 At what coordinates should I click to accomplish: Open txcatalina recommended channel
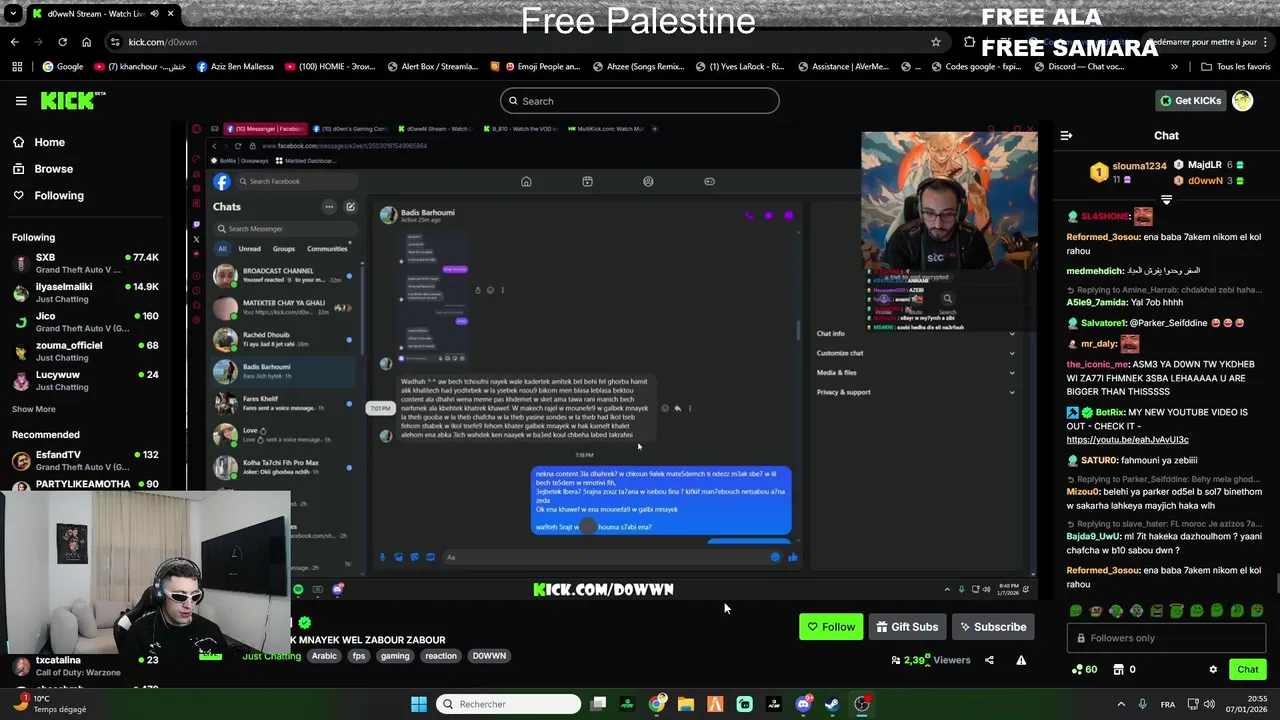tap(85, 666)
